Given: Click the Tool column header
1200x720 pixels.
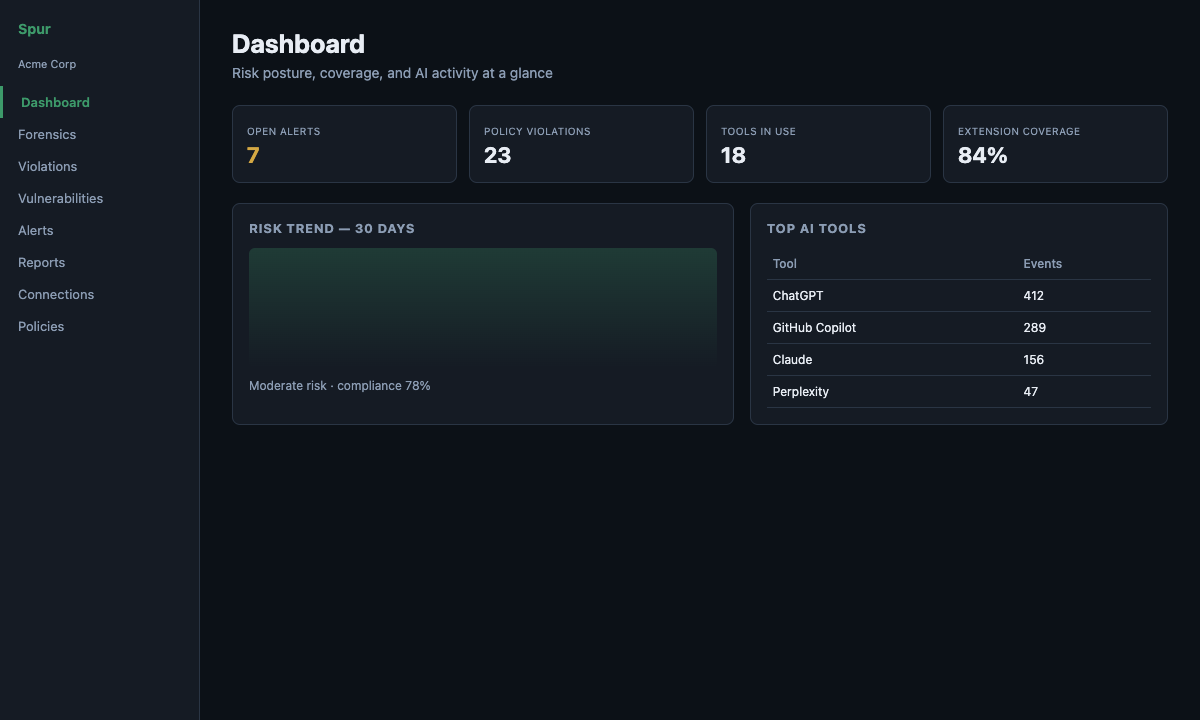Looking at the screenshot, I should click(785, 264).
